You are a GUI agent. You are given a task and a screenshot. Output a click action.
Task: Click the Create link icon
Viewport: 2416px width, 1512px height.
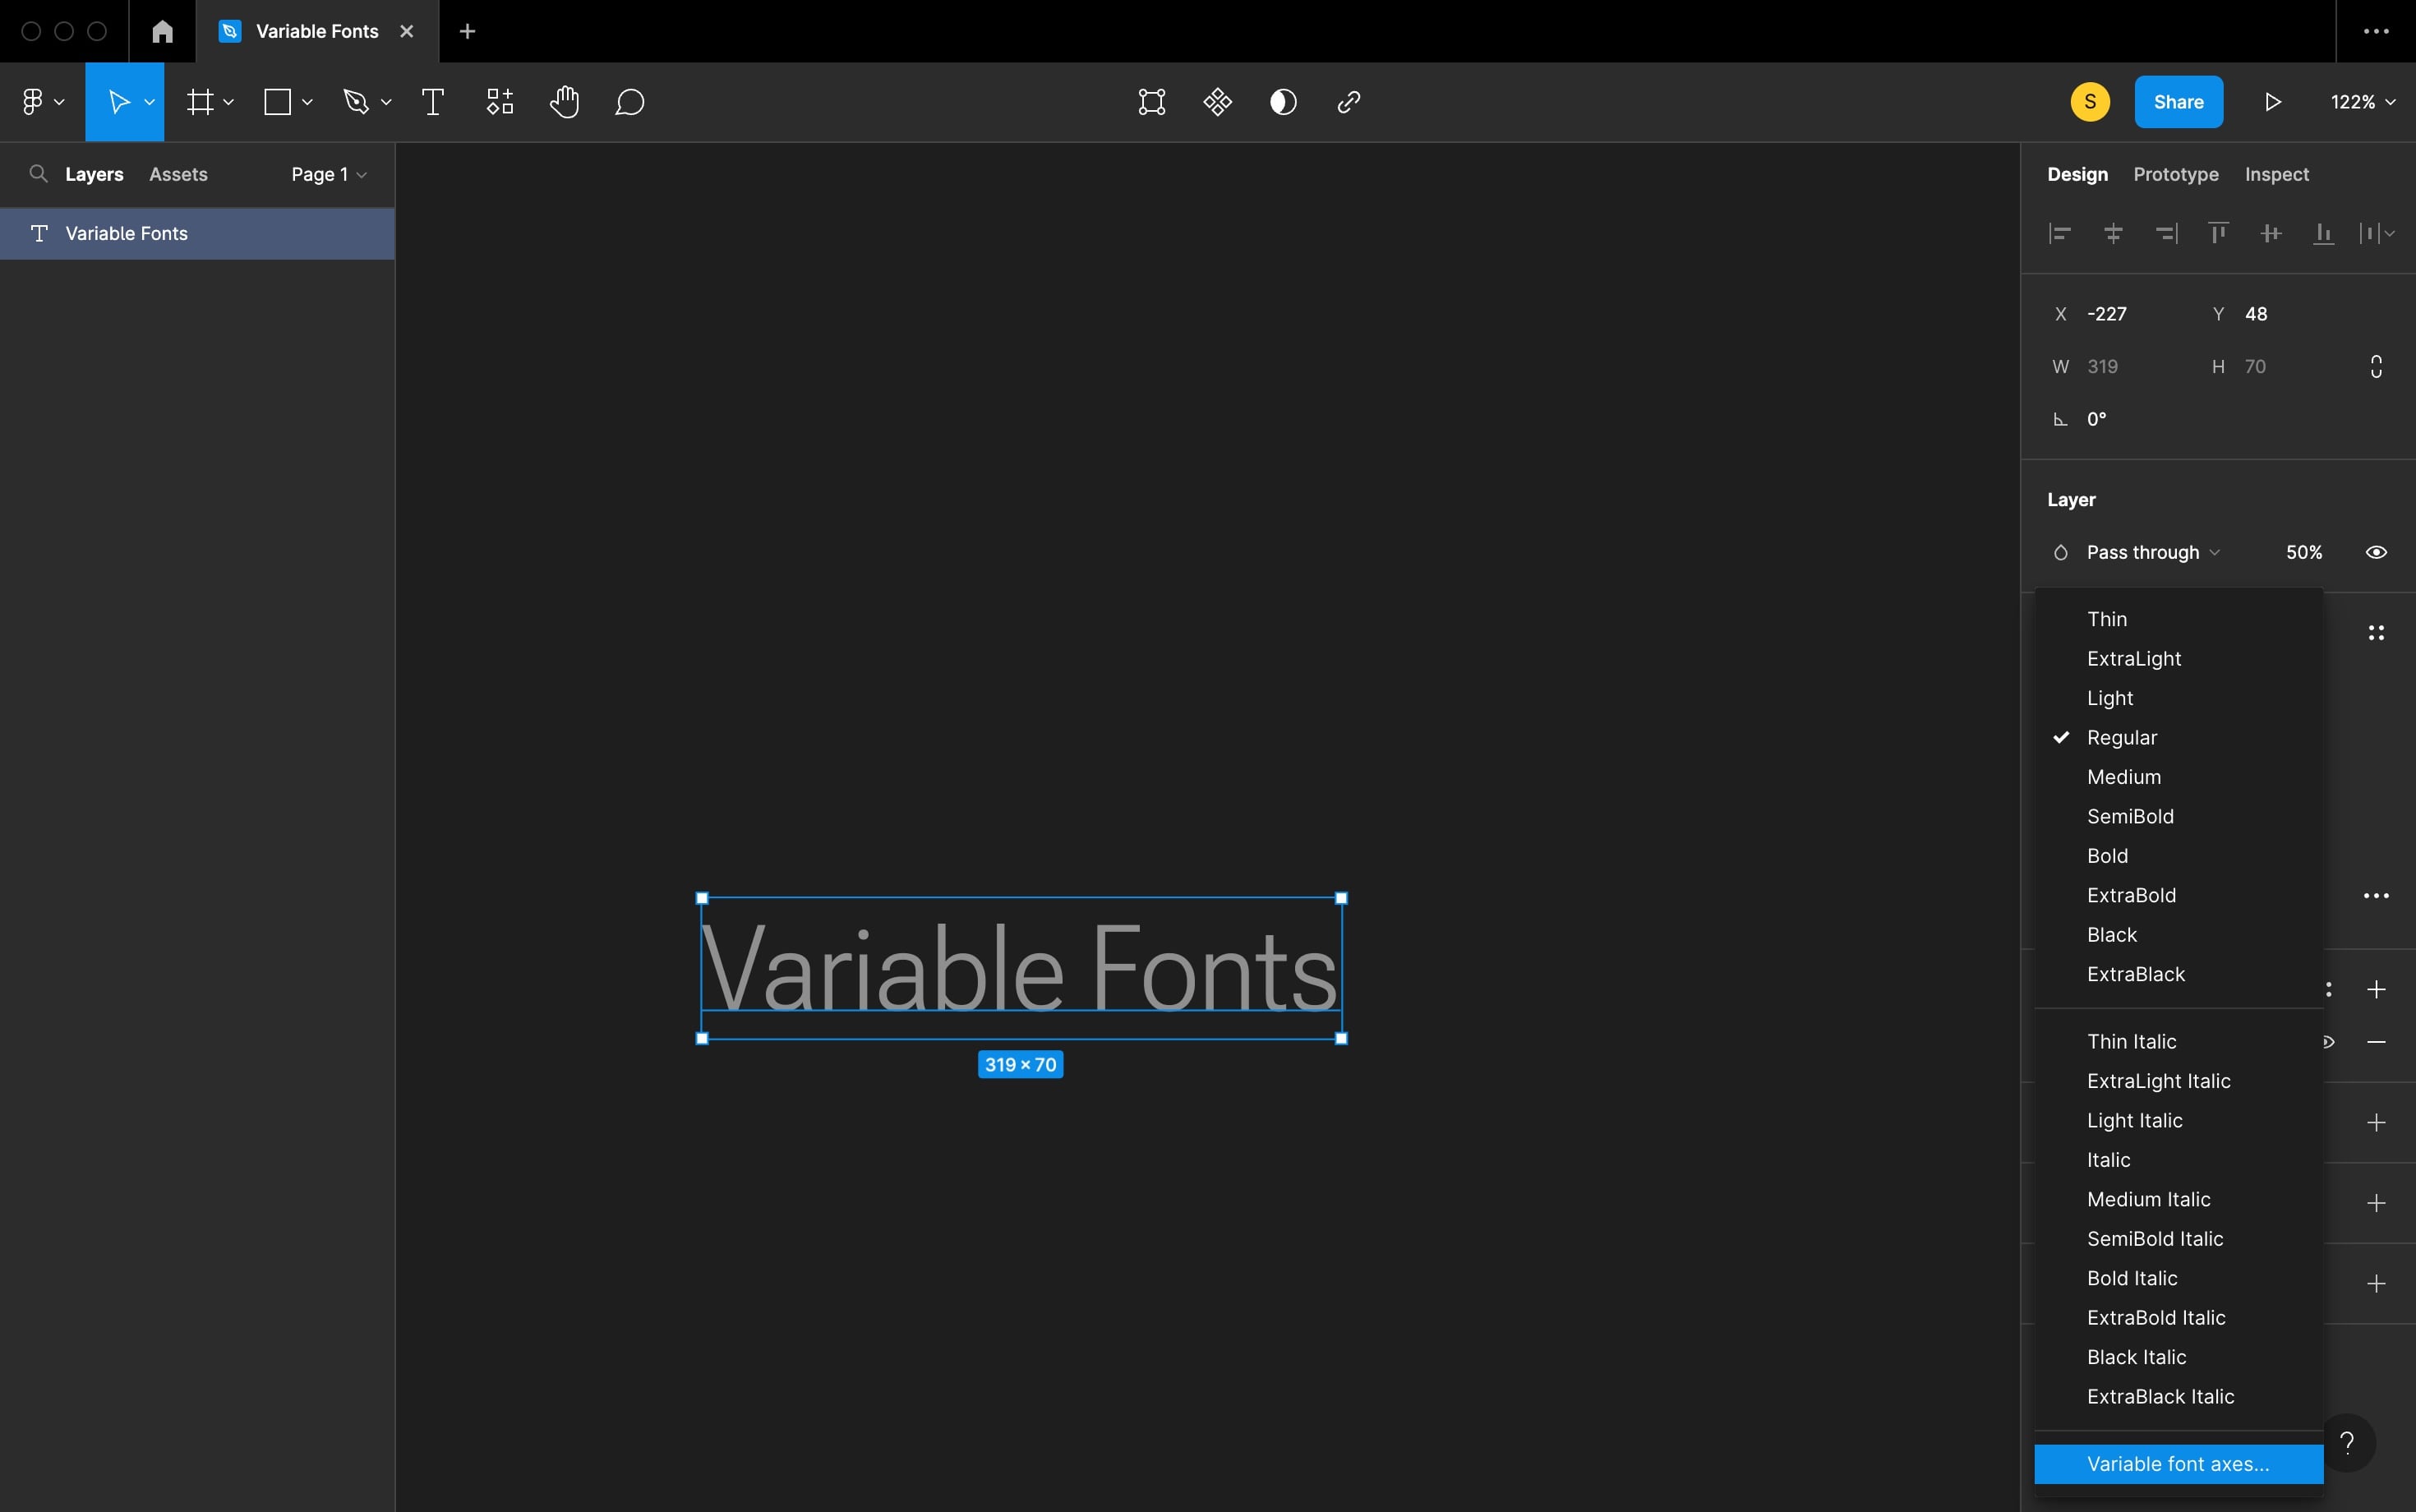pyautogui.click(x=1347, y=101)
